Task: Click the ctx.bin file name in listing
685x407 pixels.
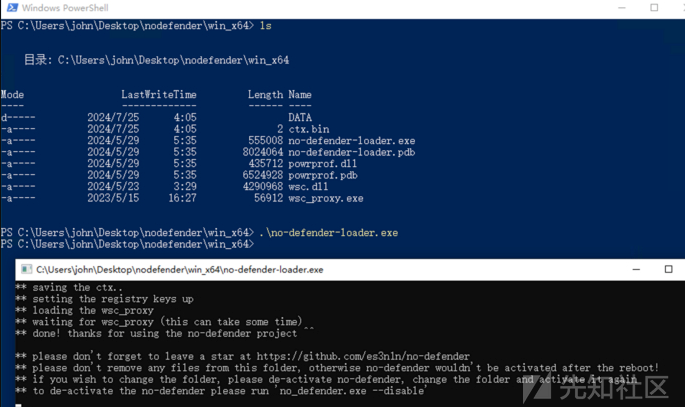Action: click(308, 129)
